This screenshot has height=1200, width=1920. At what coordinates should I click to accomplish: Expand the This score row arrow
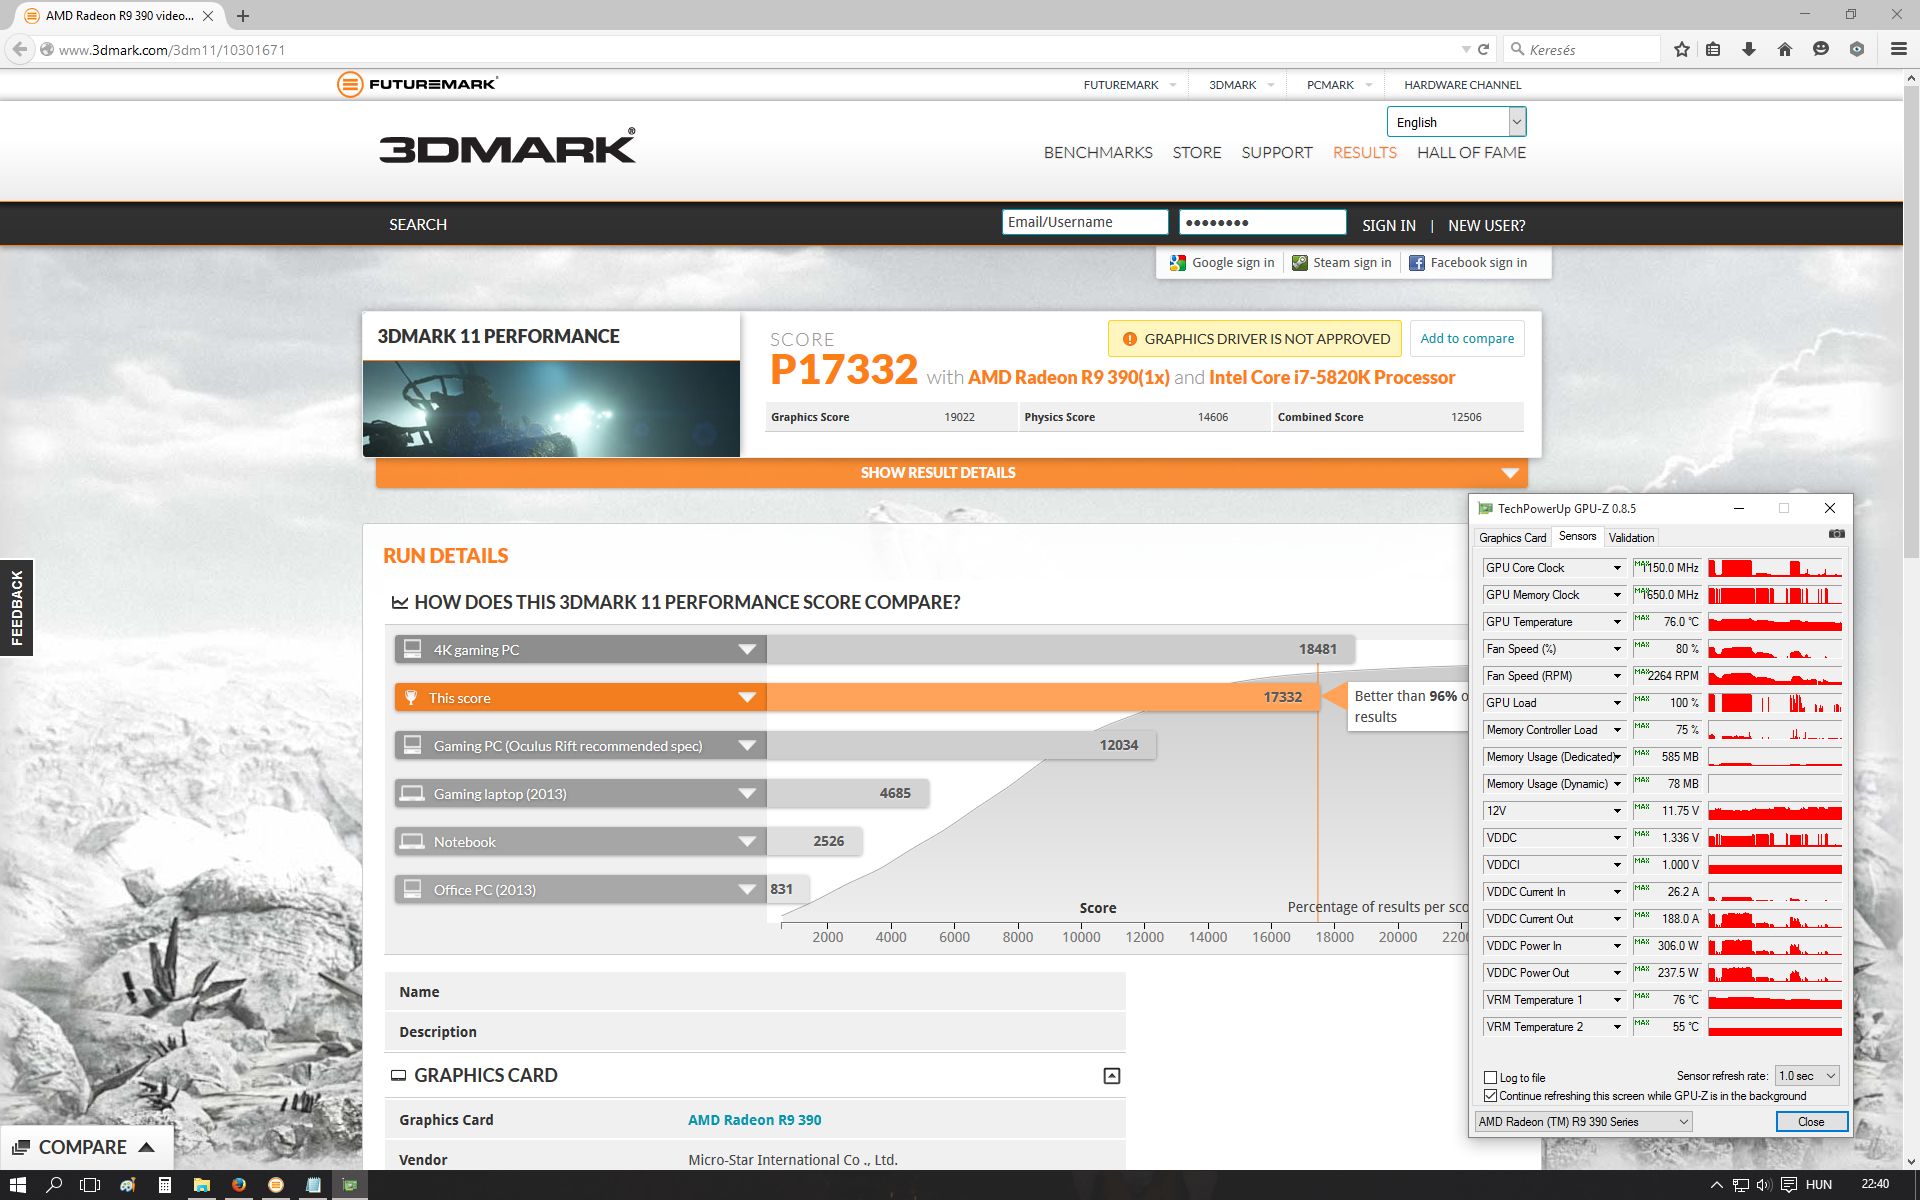(747, 698)
